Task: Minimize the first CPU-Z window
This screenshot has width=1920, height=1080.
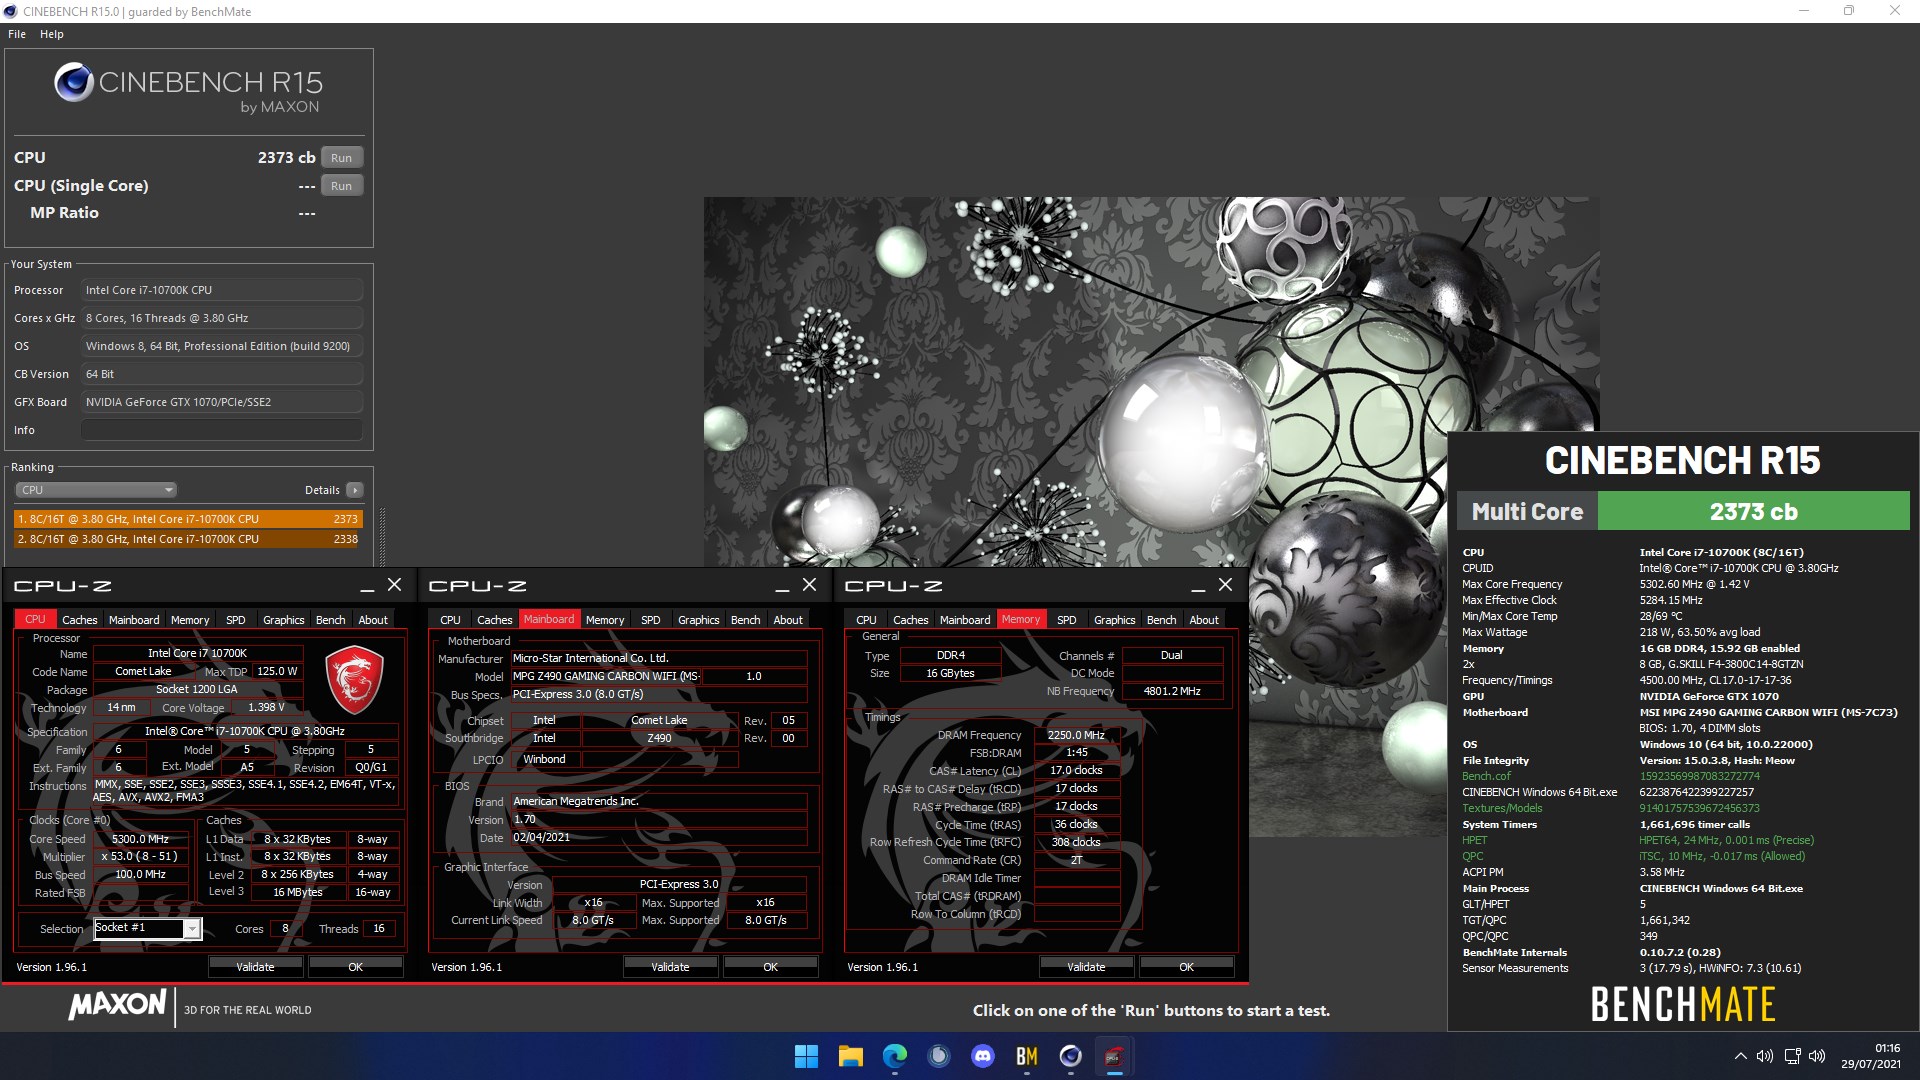Action: pyautogui.click(x=367, y=586)
